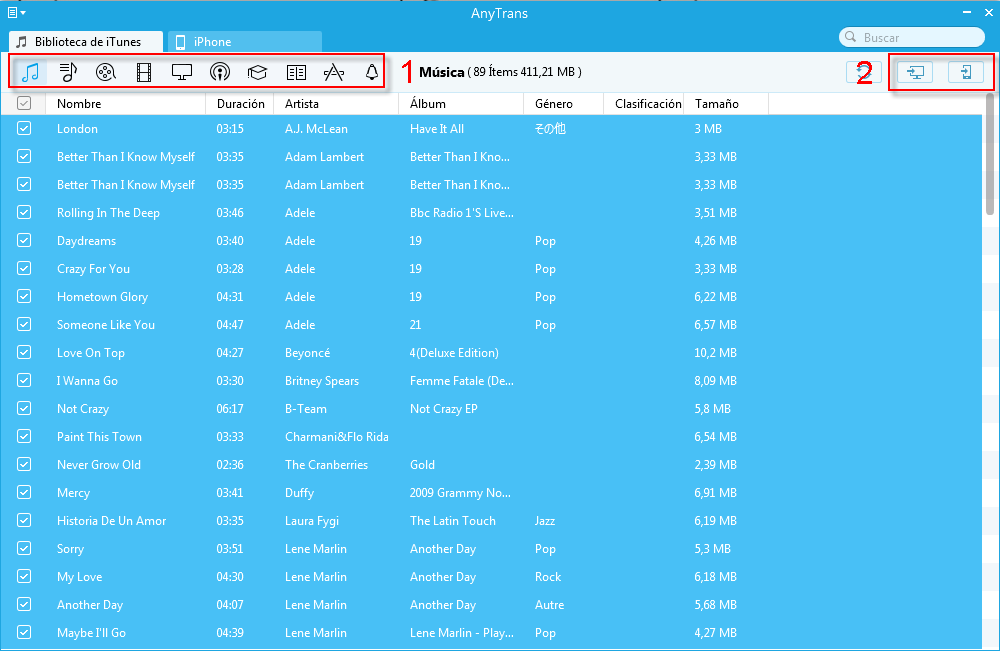The width and height of the screenshot is (1000, 651).
Task: Open the iTunes U graduation cap icon
Action: click(x=258, y=72)
